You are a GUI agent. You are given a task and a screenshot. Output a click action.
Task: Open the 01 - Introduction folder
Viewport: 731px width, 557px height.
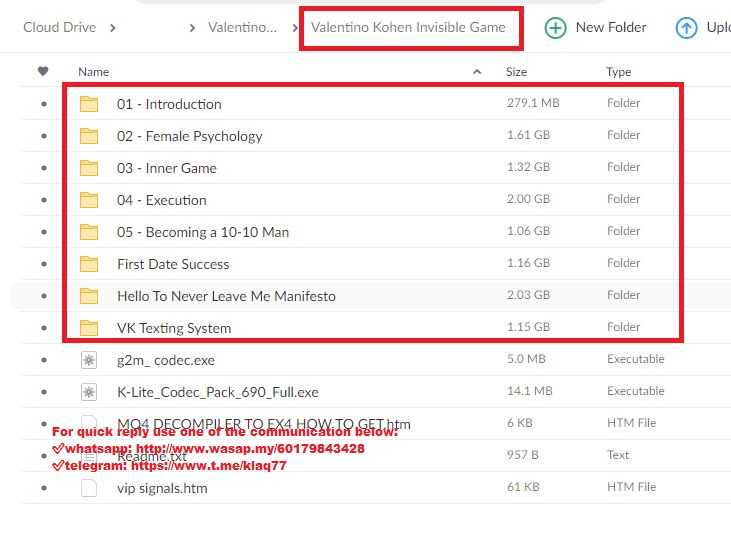[169, 104]
